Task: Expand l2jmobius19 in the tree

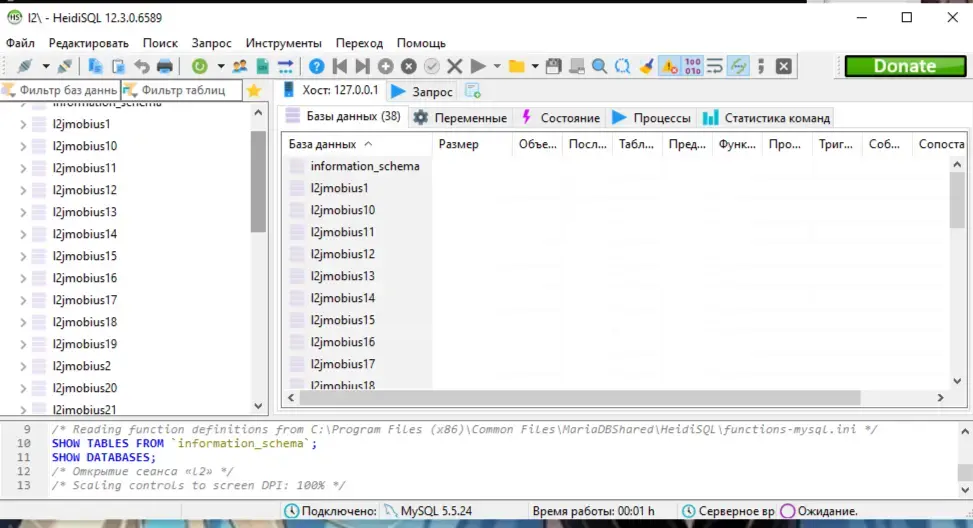Action: [23, 344]
